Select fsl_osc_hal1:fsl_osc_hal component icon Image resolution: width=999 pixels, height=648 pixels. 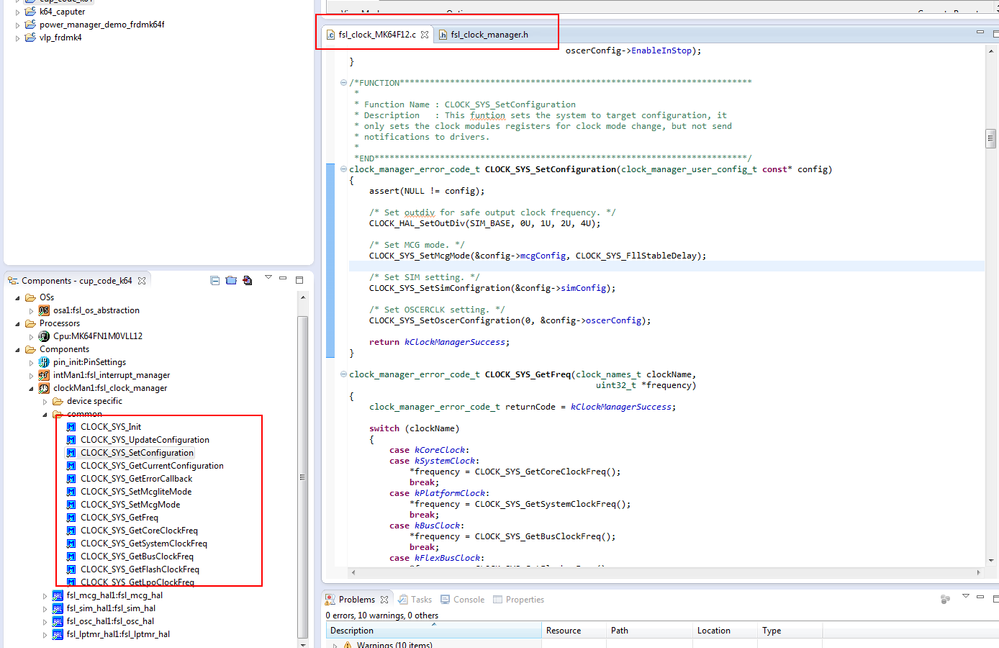click(57, 621)
